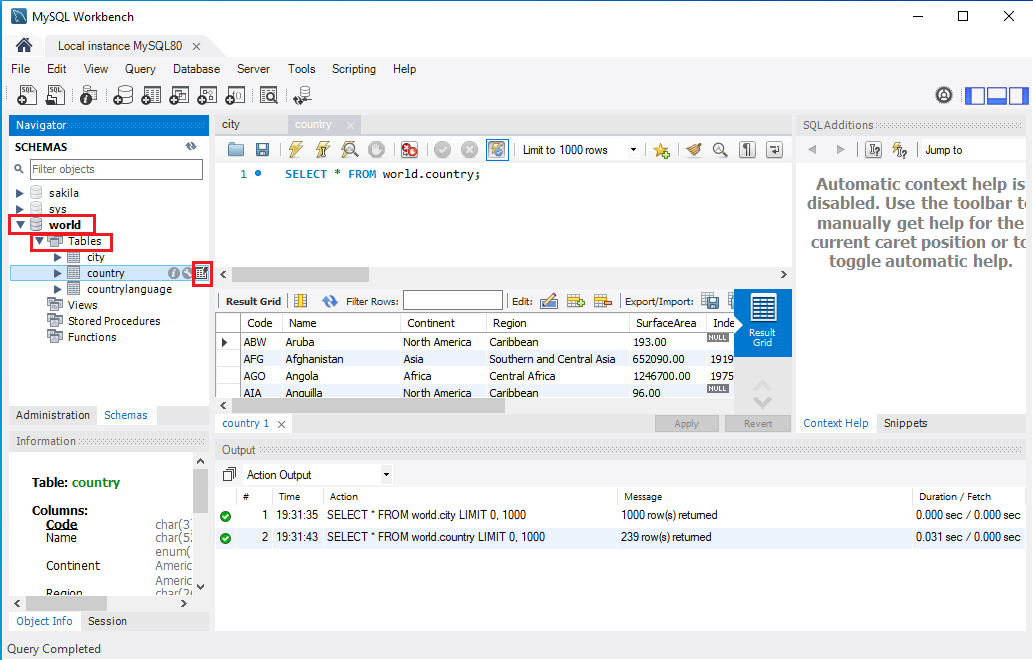The image size is (1033, 660).
Task: Refresh the SCHEMAS list
Action: 191,146
